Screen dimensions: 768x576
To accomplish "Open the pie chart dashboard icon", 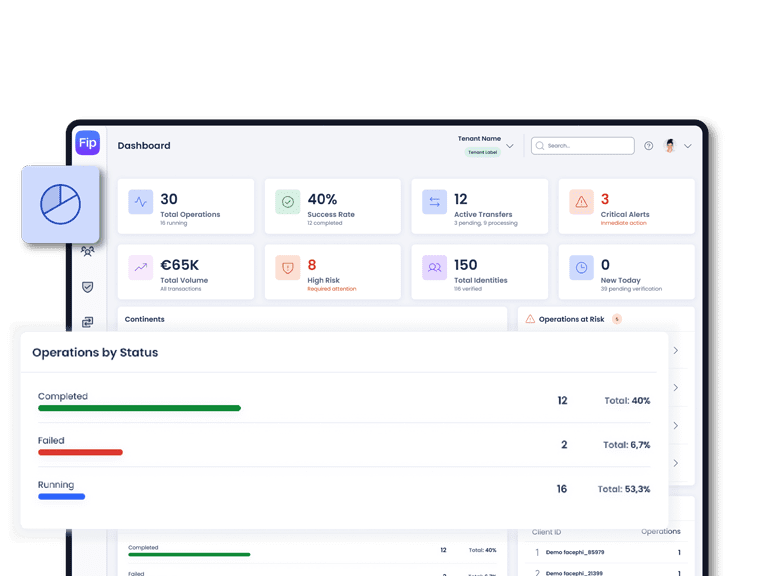I will point(61,204).
